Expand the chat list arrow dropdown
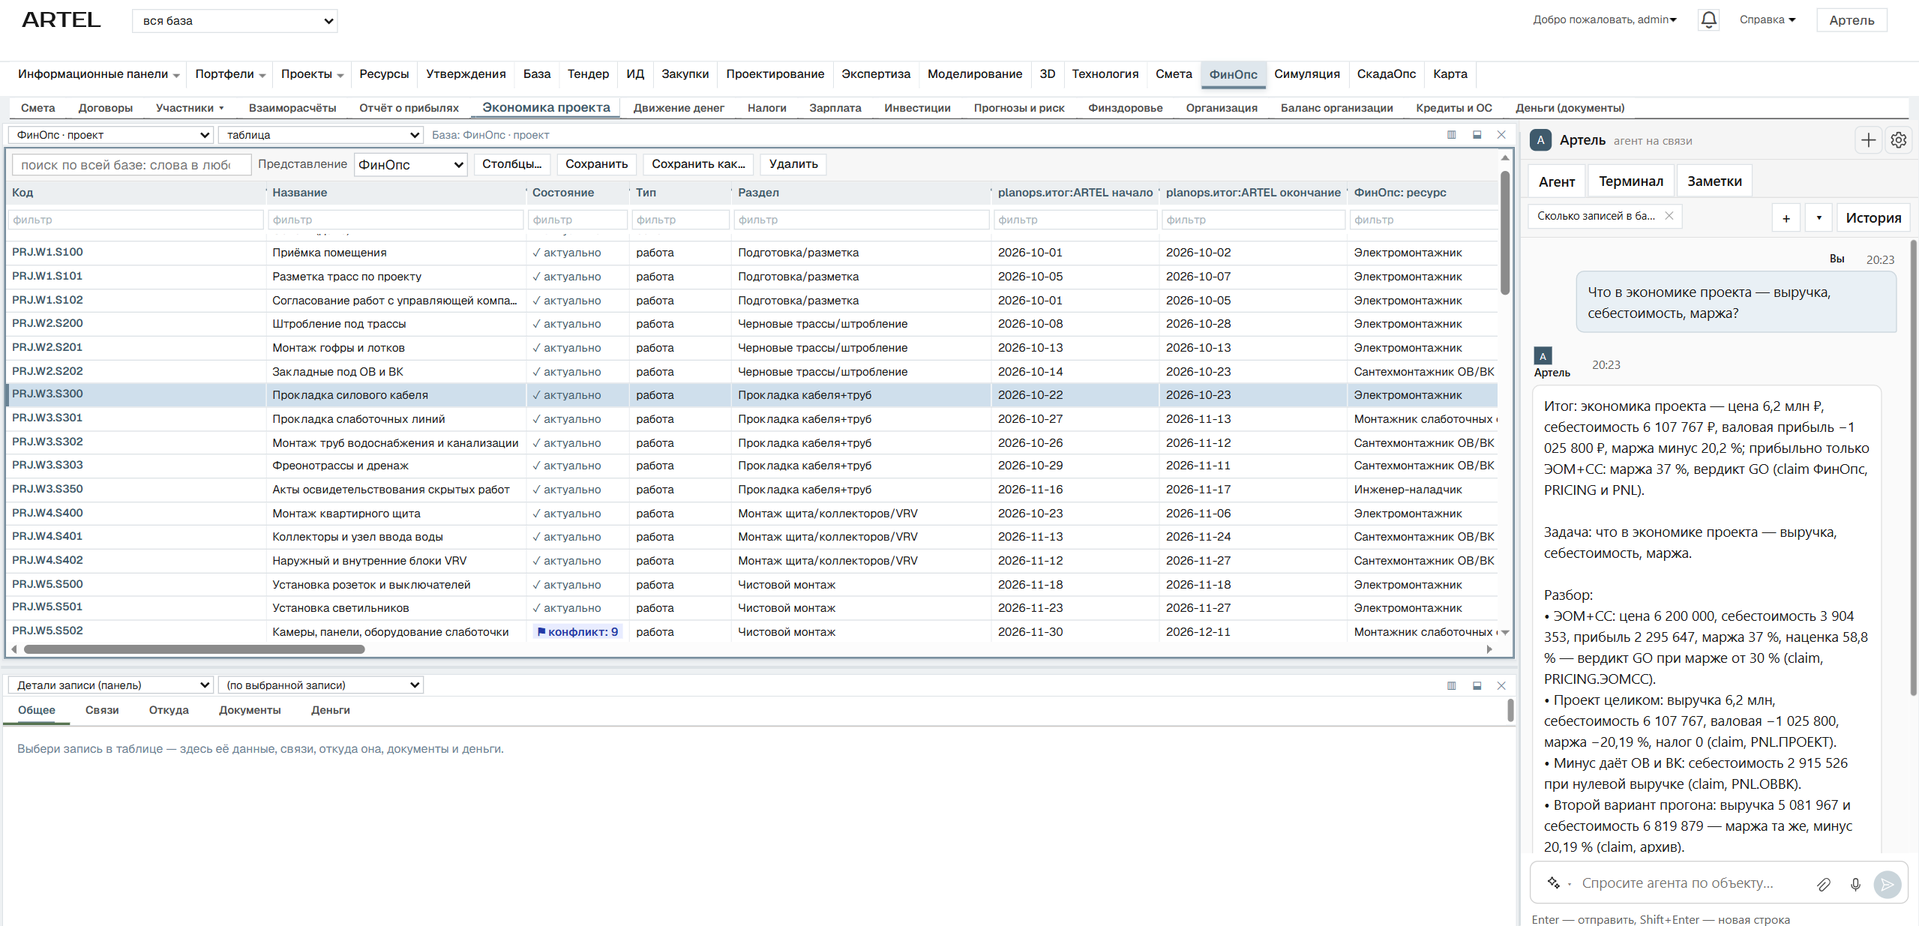Screen dimensions: 1919x926 (x=1818, y=218)
